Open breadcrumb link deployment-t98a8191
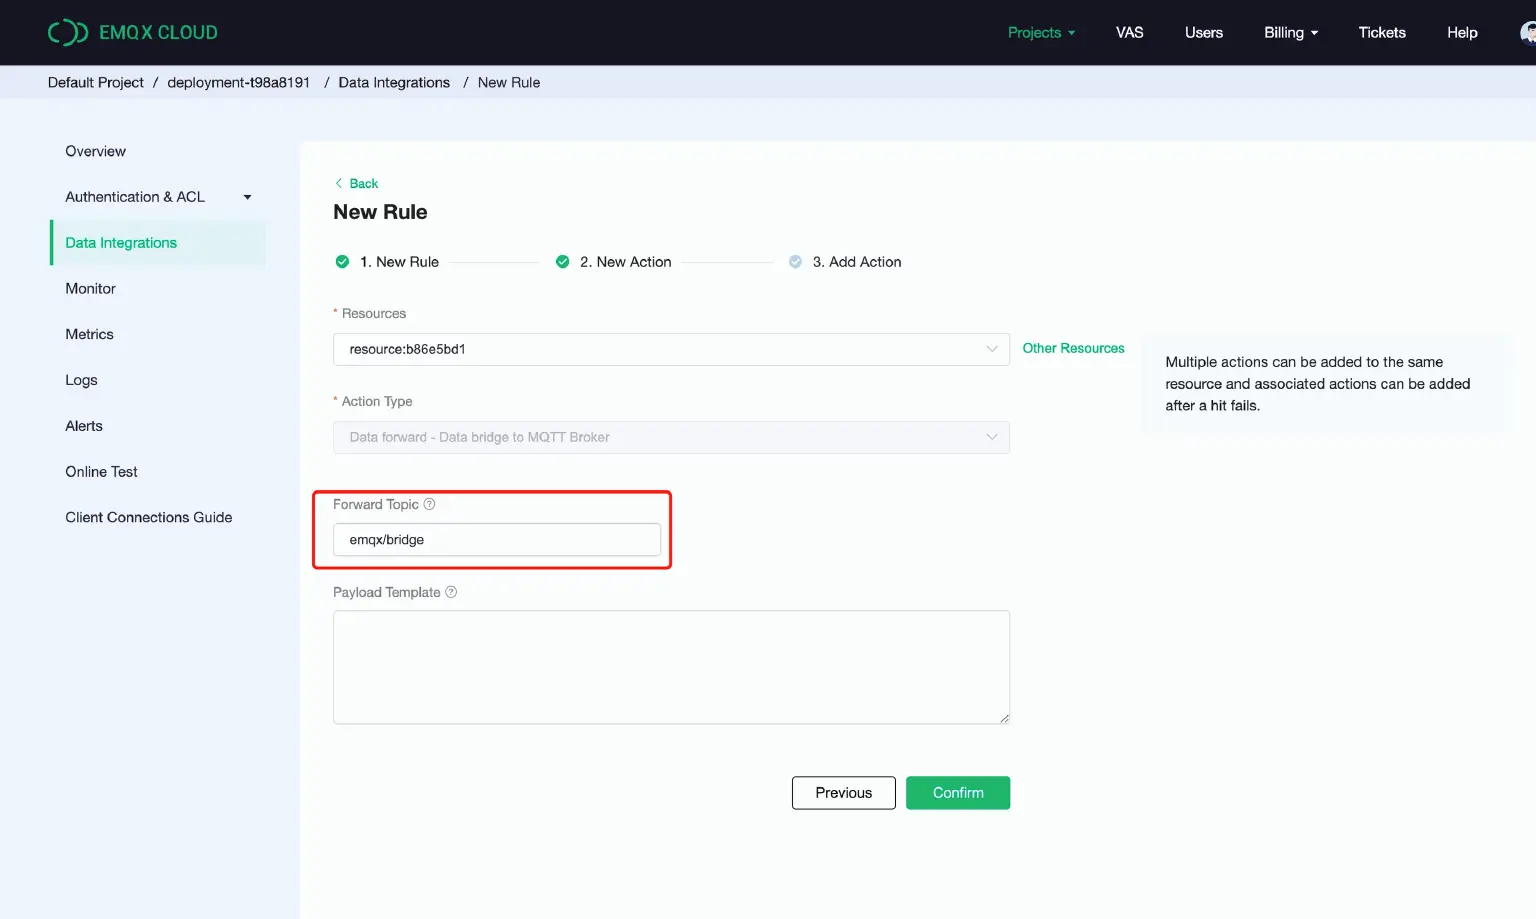The width and height of the screenshot is (1536, 919). tap(238, 82)
